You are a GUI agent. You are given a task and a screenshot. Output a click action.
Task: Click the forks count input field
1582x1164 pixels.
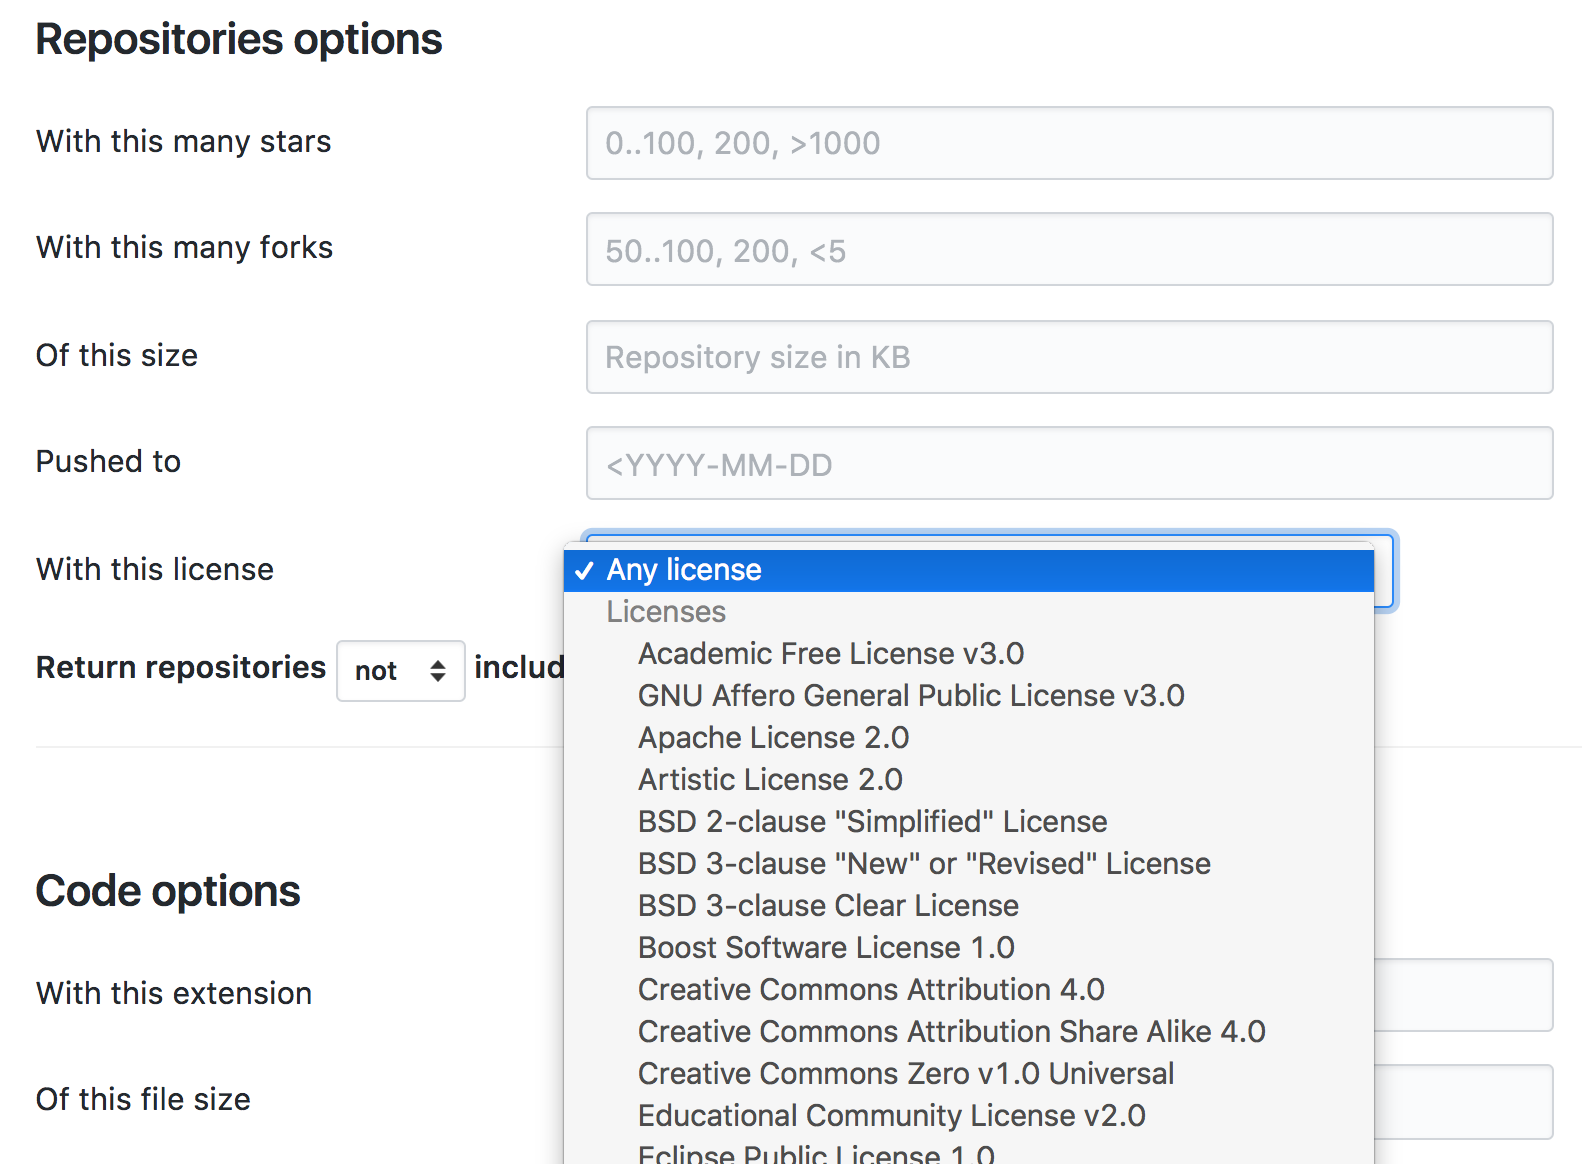[x=1068, y=249]
